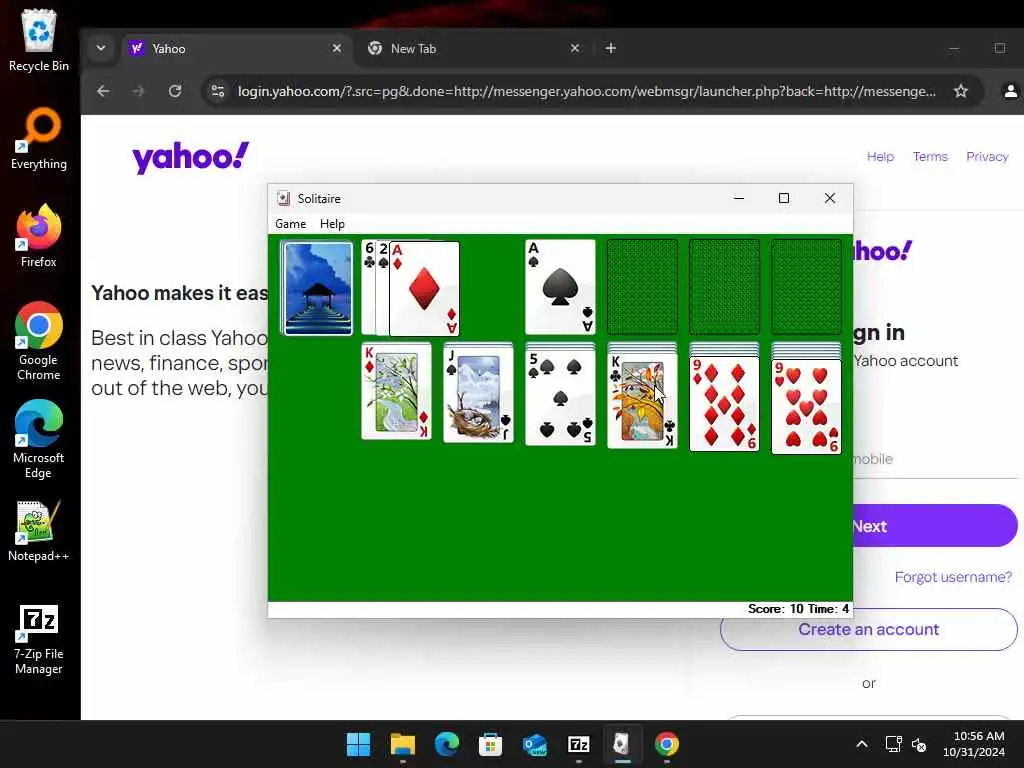Select the King of Clubs tableau card
Viewport: 1024px width, 768px height.
(643, 401)
